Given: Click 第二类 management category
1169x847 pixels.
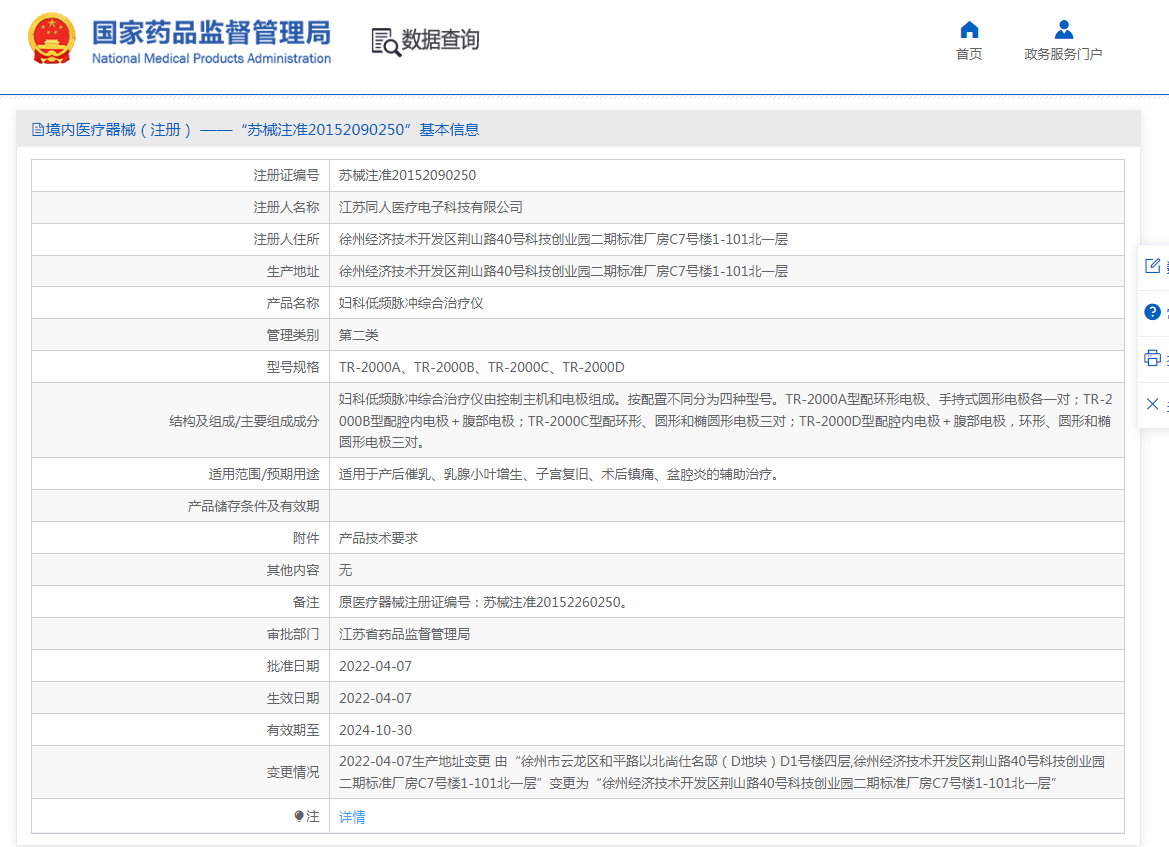Looking at the screenshot, I should tap(359, 336).
